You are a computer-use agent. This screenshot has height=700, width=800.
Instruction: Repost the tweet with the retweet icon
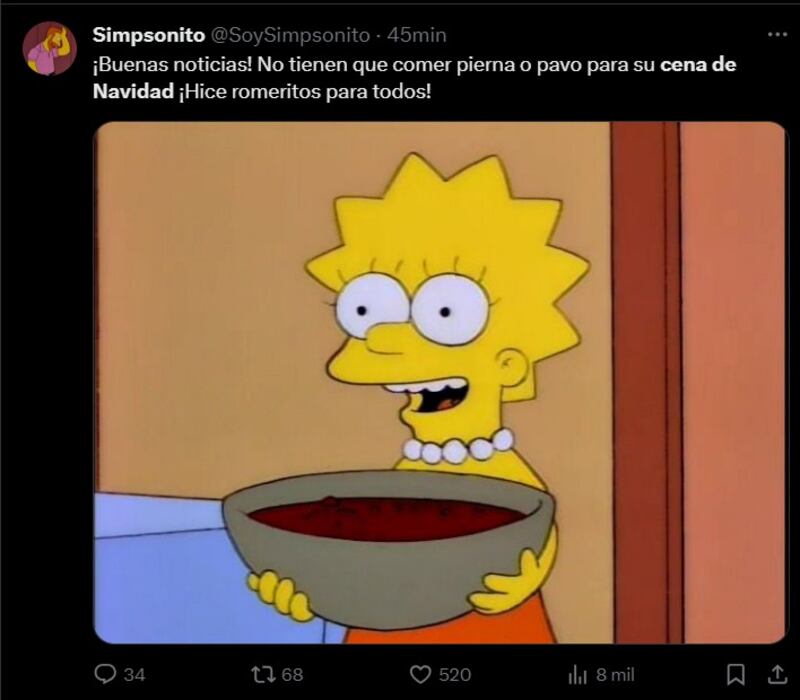click(x=264, y=674)
